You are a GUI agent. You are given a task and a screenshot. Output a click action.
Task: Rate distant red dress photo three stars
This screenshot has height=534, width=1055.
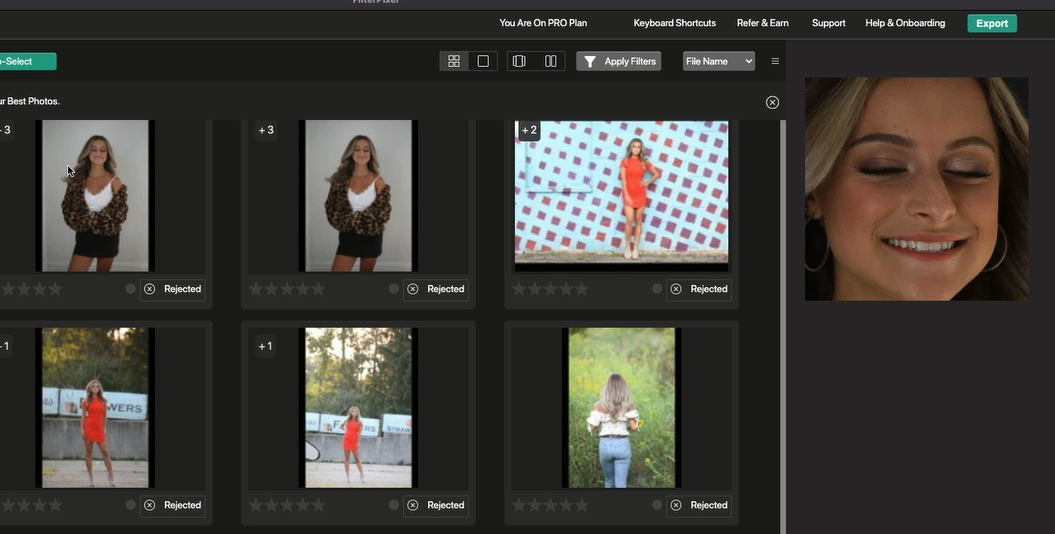coord(287,505)
